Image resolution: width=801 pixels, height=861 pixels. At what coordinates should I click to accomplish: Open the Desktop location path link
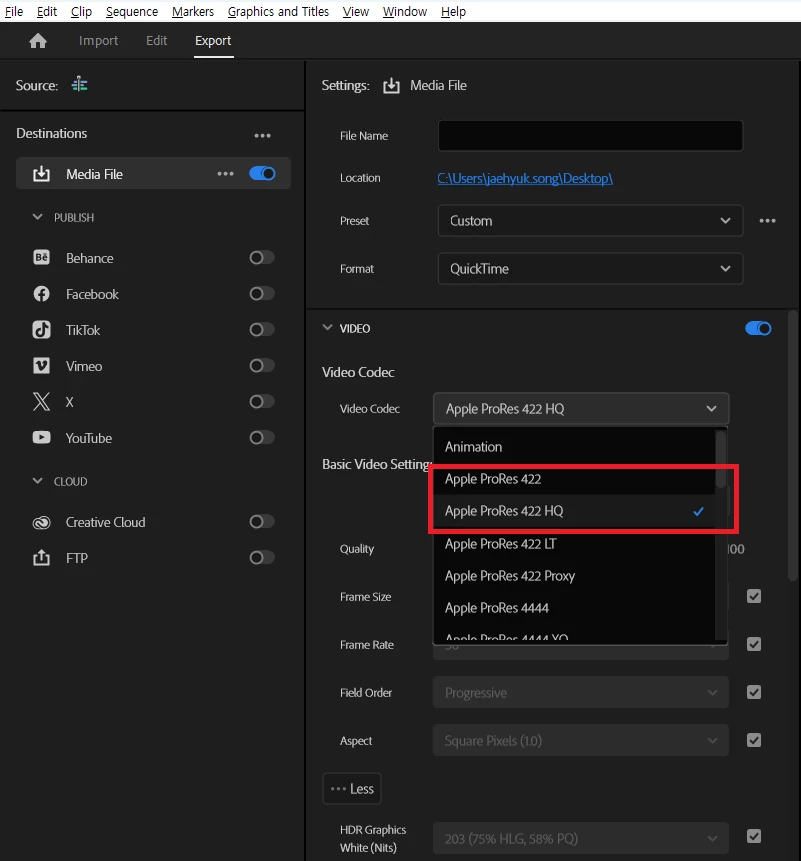coord(525,178)
